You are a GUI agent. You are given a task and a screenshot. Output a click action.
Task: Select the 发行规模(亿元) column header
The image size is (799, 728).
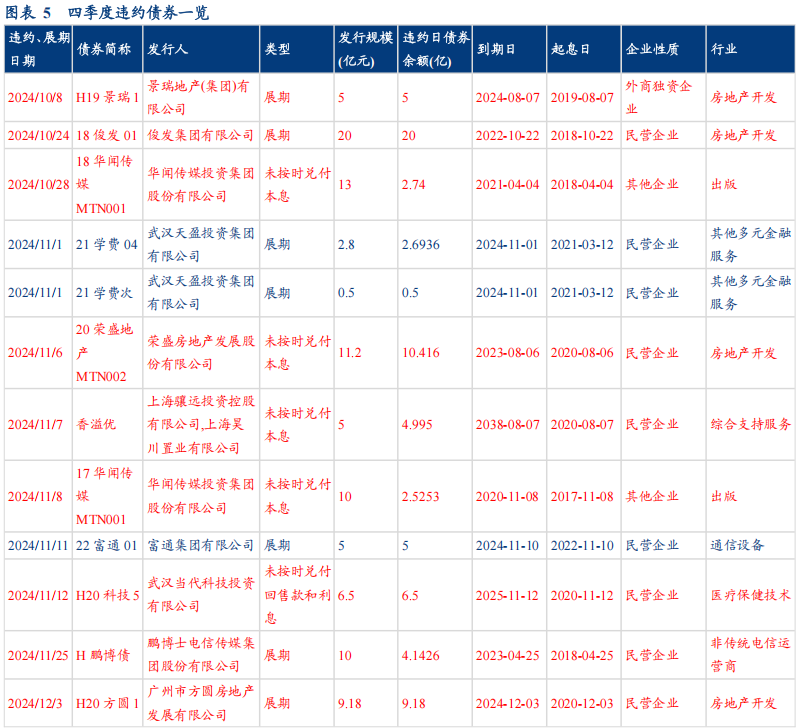coord(365,49)
